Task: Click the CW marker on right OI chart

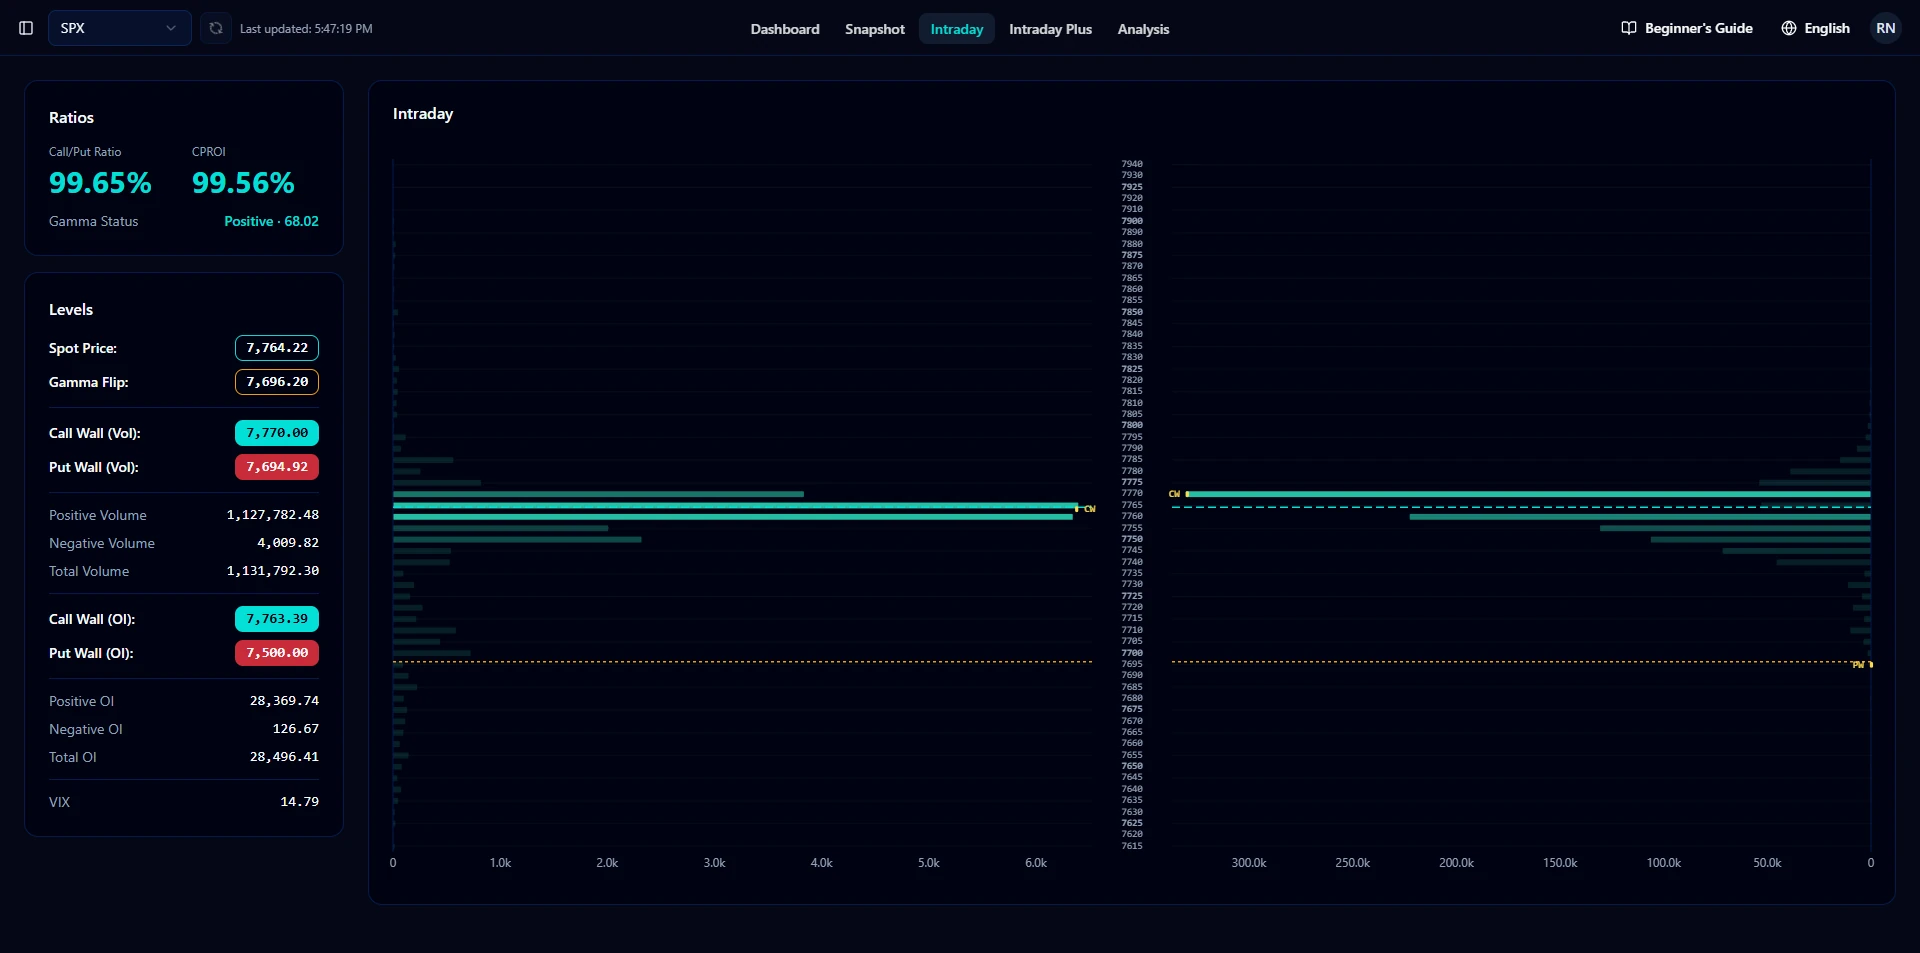Action: click(1175, 494)
